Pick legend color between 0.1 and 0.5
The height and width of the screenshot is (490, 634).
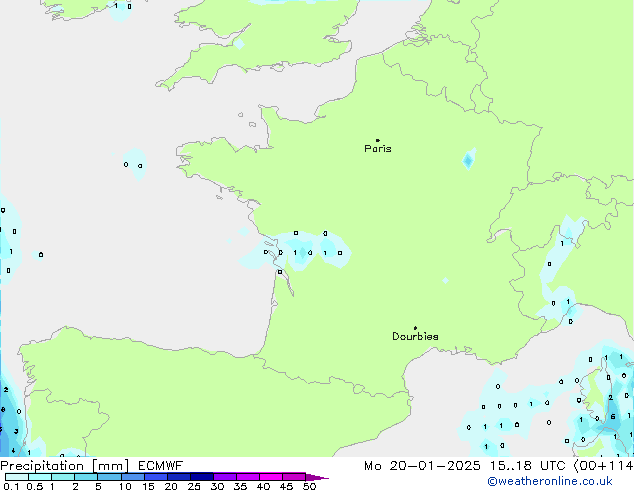tap(17, 477)
